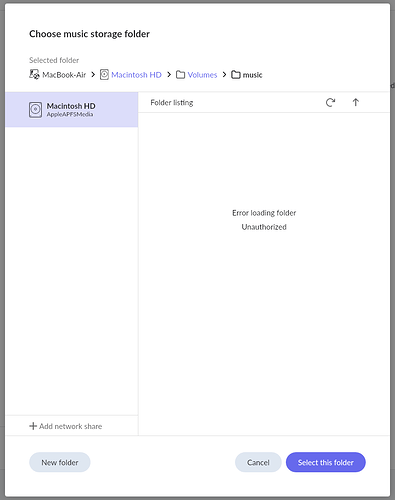
Task: Click chevron between Volumes and music
Action: [224, 74]
